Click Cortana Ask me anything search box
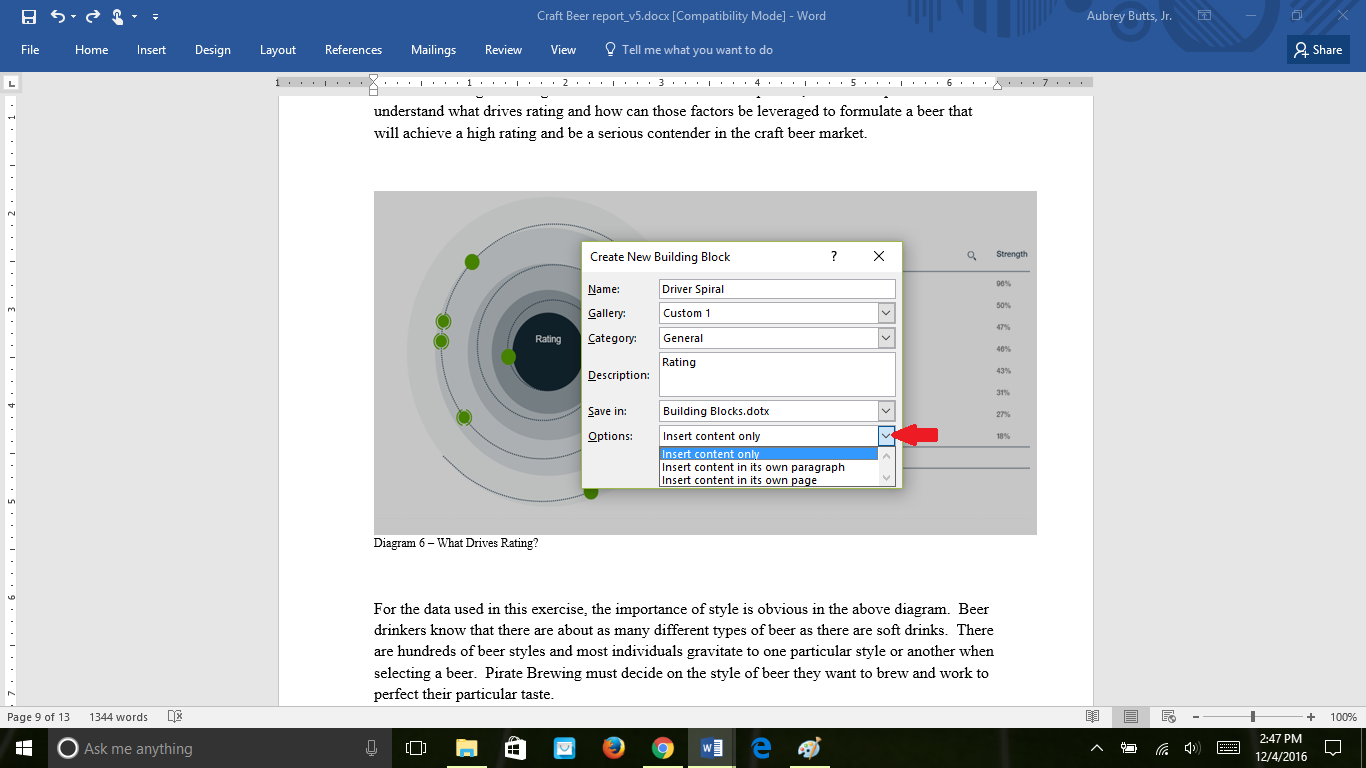This screenshot has height=768, width=1366. click(x=219, y=748)
